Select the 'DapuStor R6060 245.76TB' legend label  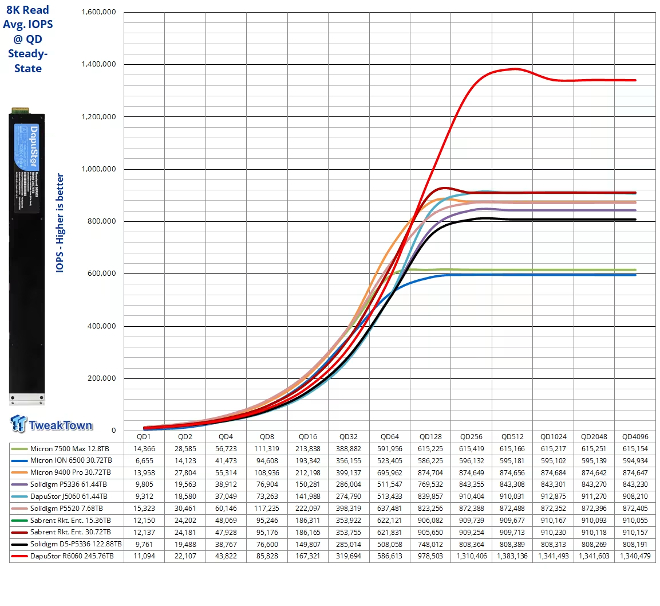pyautogui.click(x=72, y=556)
